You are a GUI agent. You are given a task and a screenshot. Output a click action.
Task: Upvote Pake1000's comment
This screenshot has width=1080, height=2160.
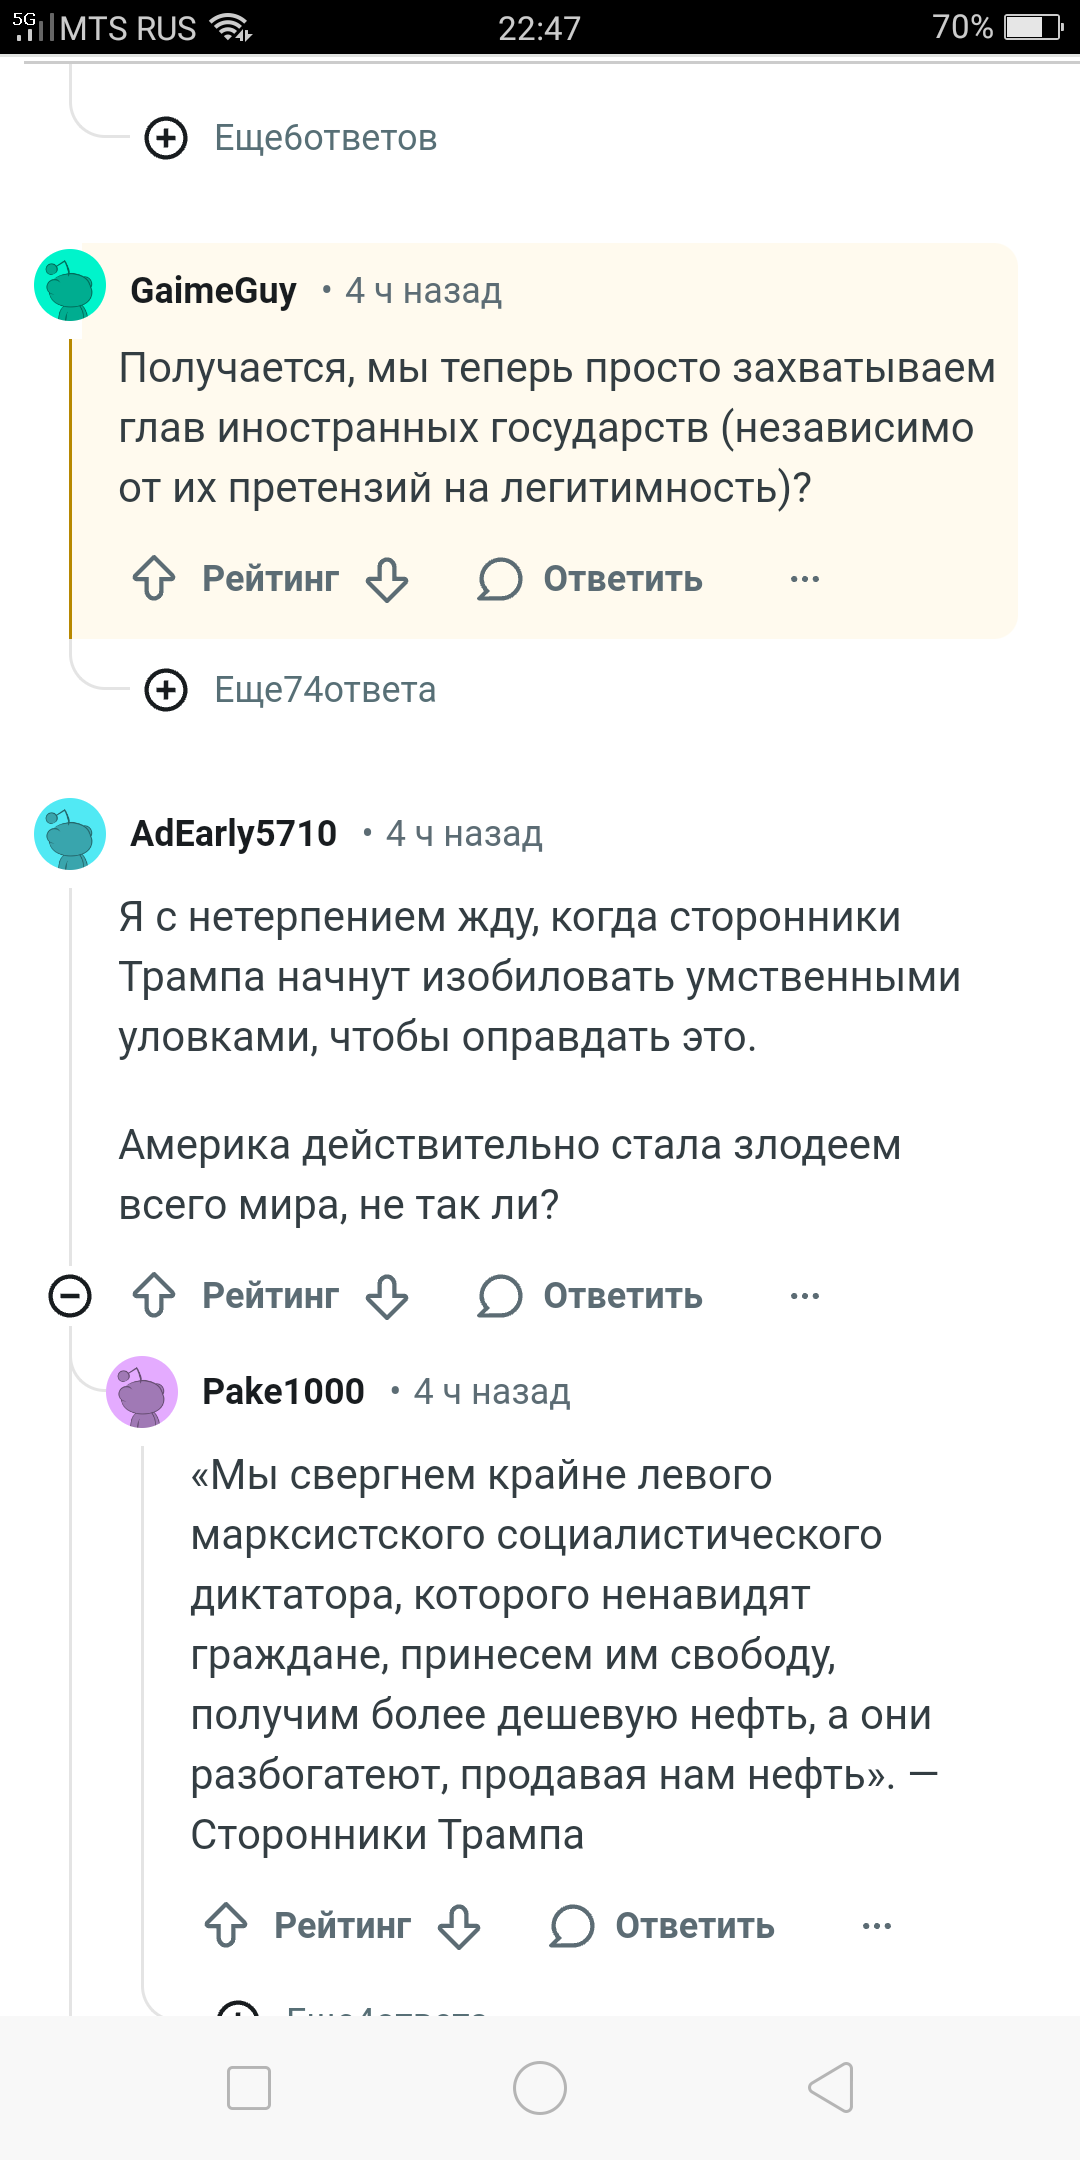point(226,1926)
